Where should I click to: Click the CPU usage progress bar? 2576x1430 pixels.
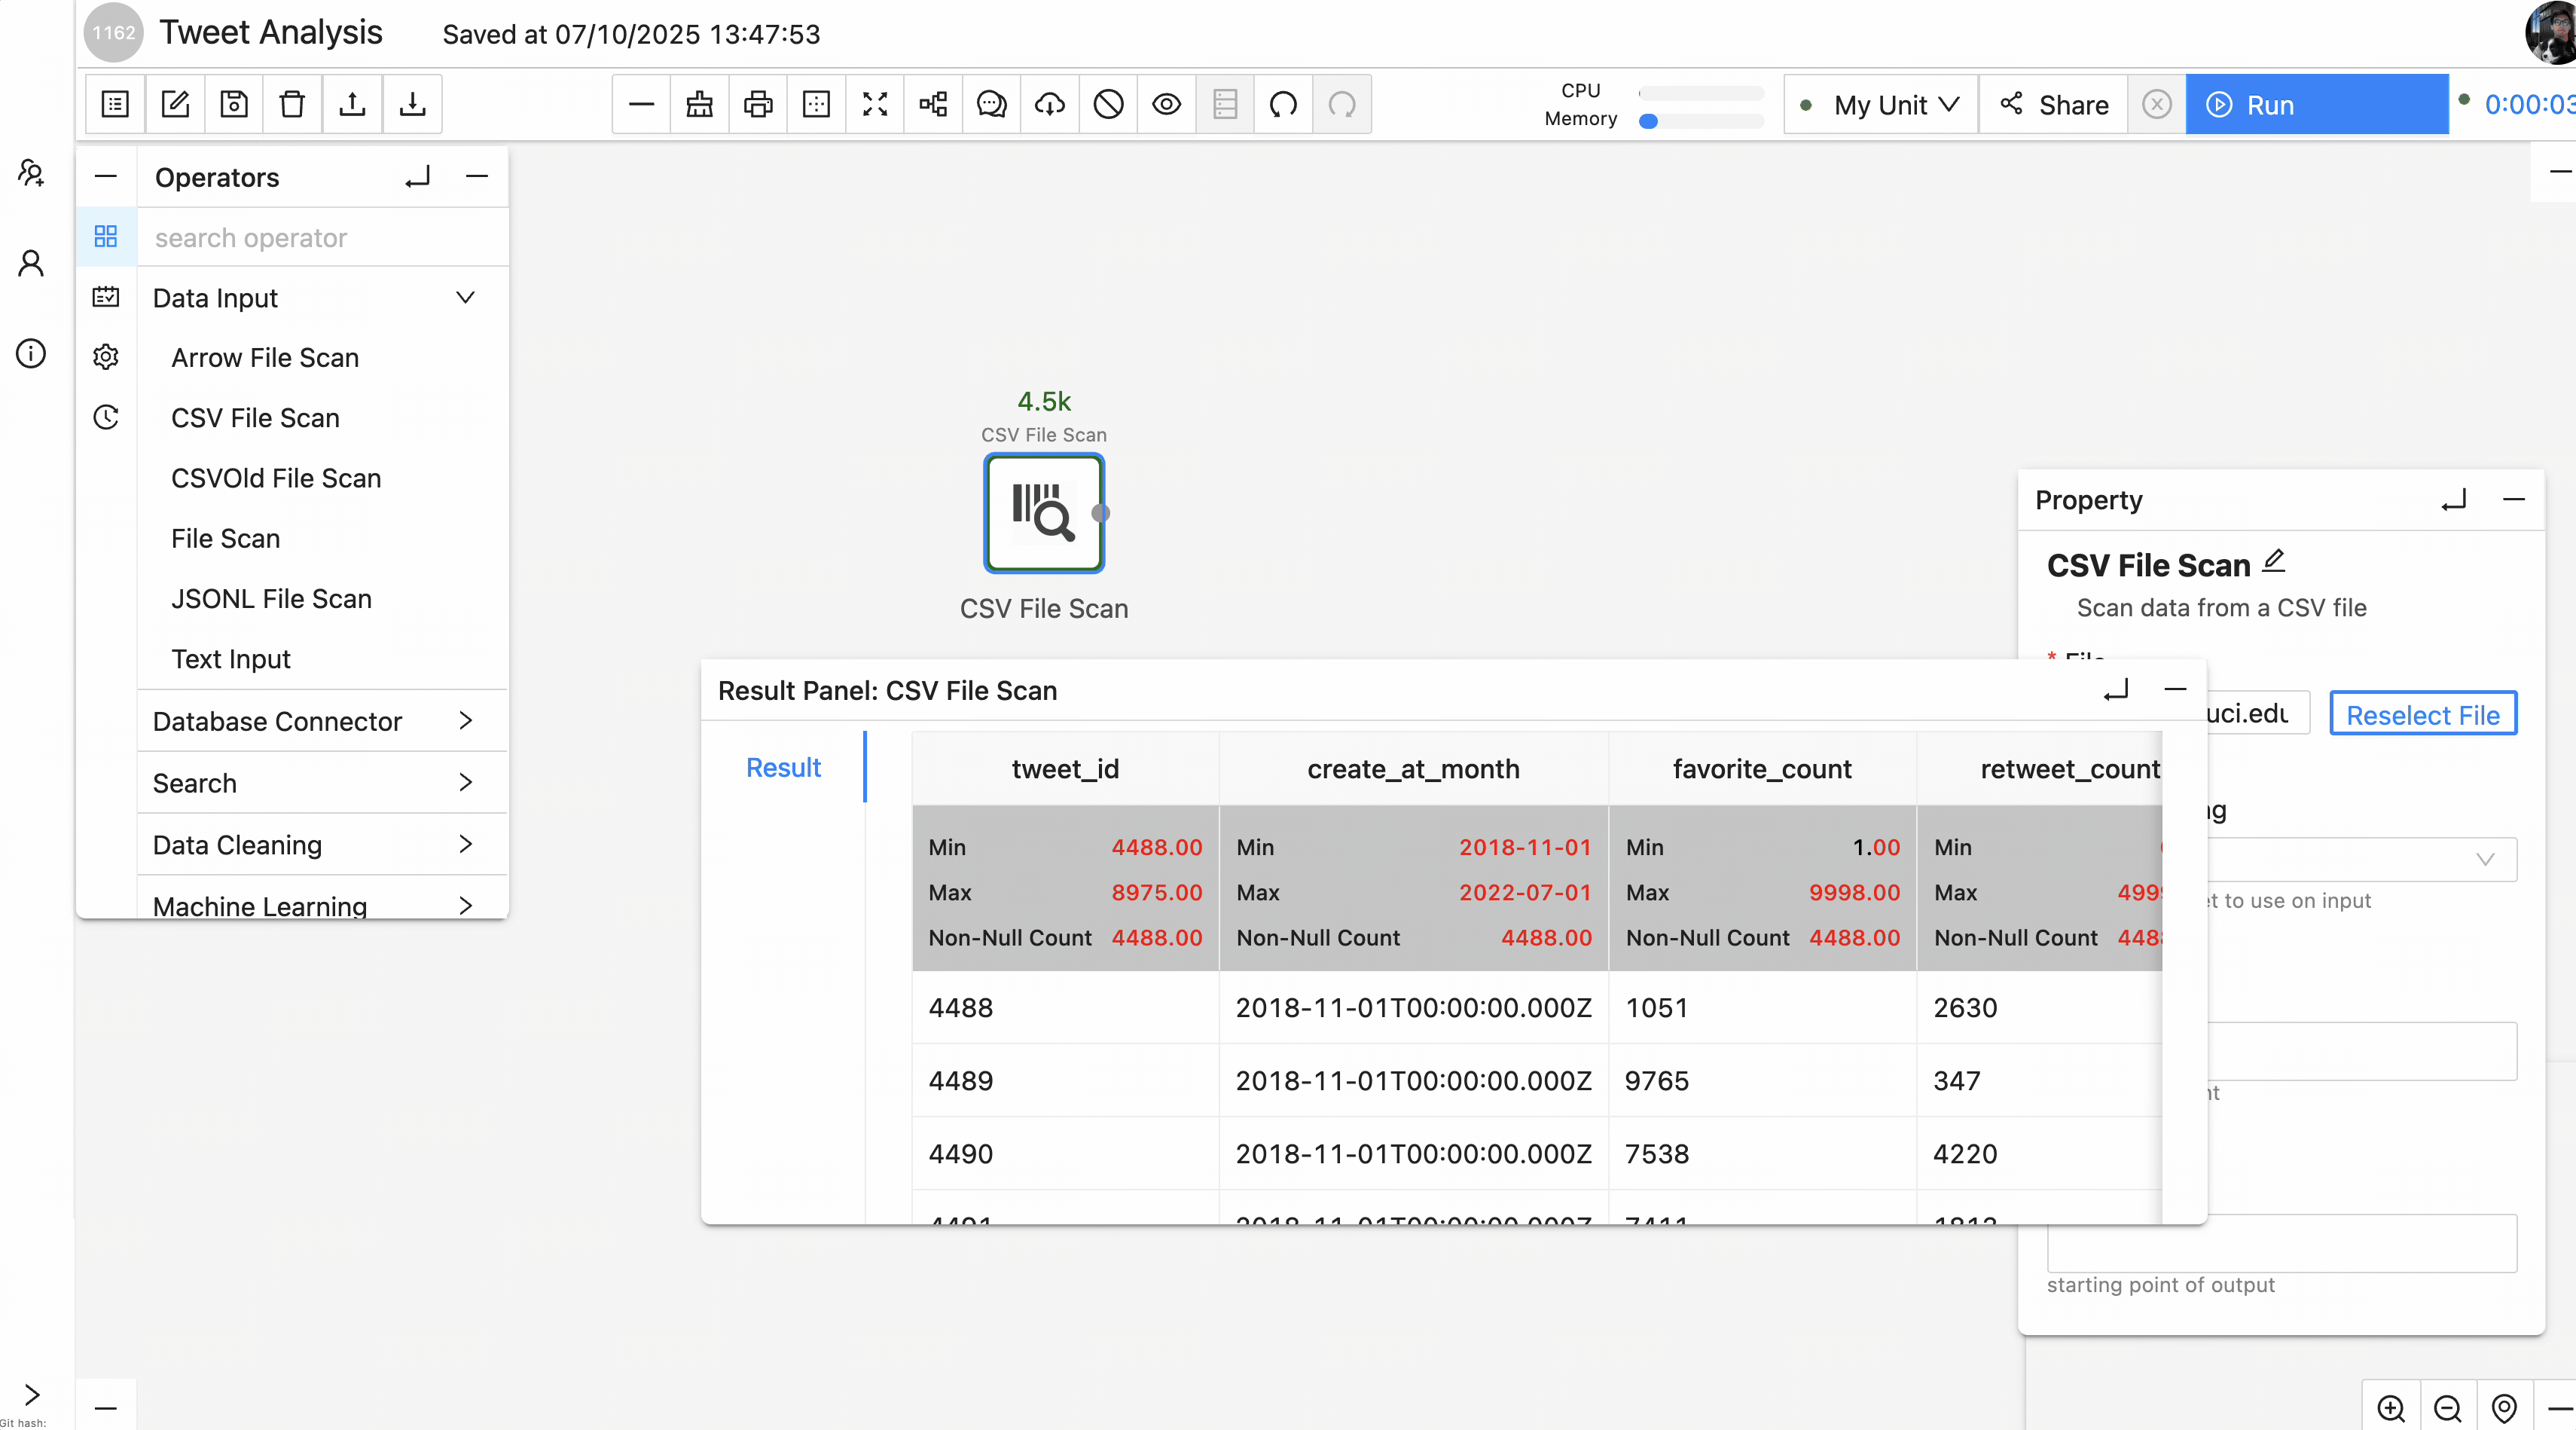(1701, 93)
